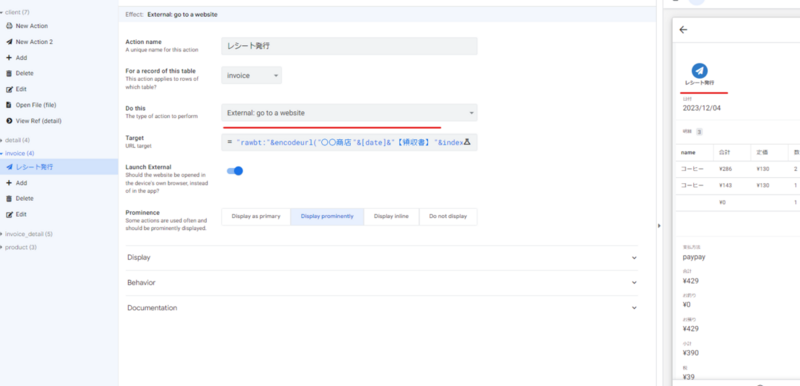
Task: Choose Display as primary prominence
Action: point(256,216)
